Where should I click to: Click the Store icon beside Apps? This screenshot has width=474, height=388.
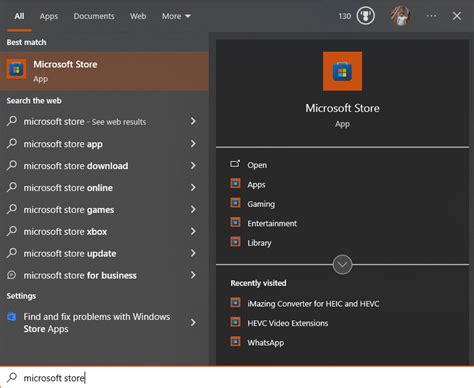(235, 183)
